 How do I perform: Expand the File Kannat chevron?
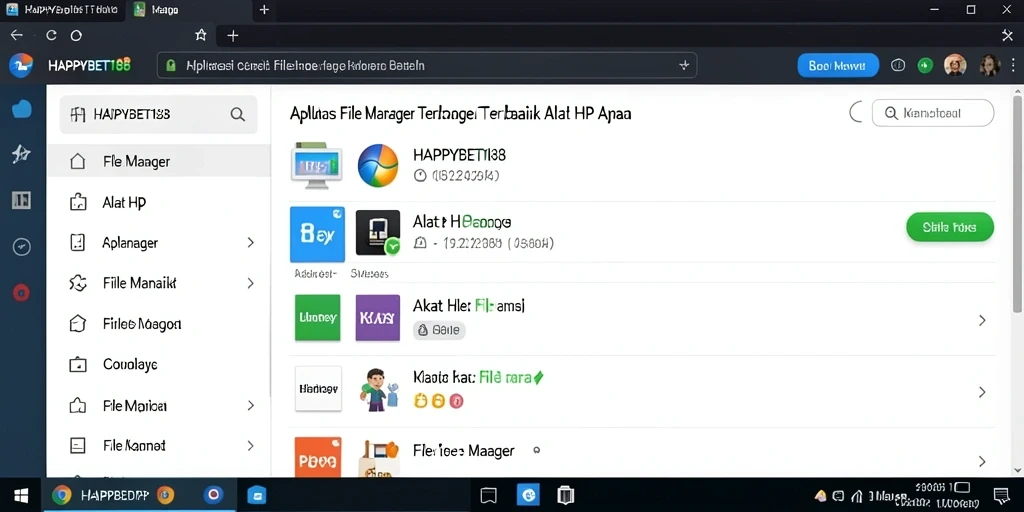250,446
